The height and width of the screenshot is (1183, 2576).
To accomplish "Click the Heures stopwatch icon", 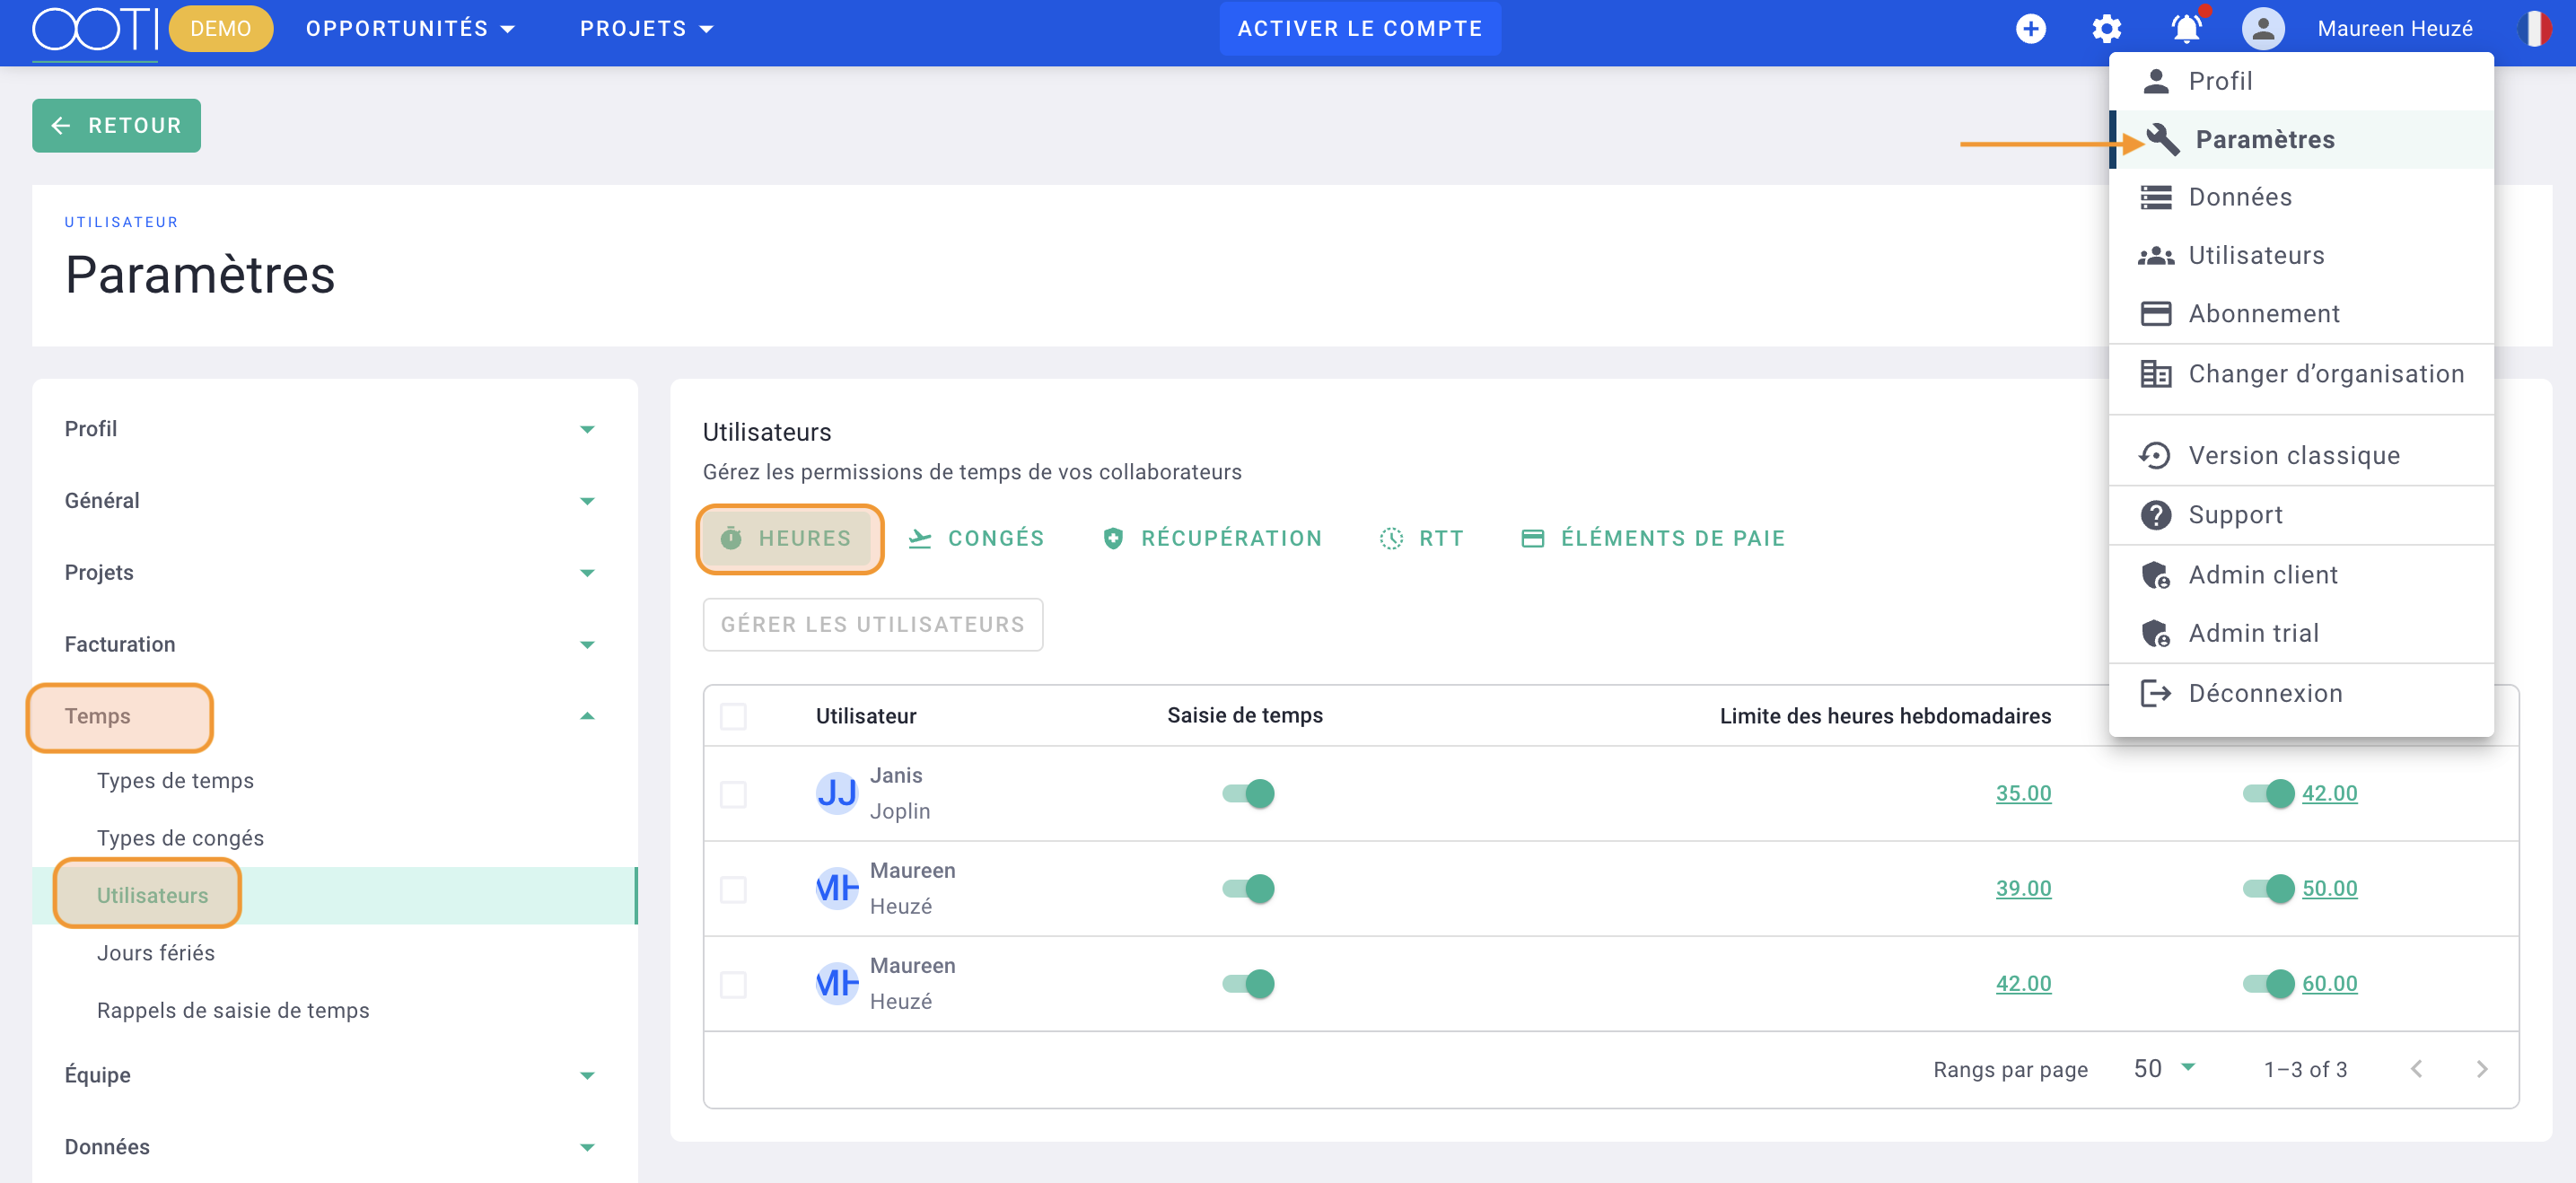I will click(731, 538).
